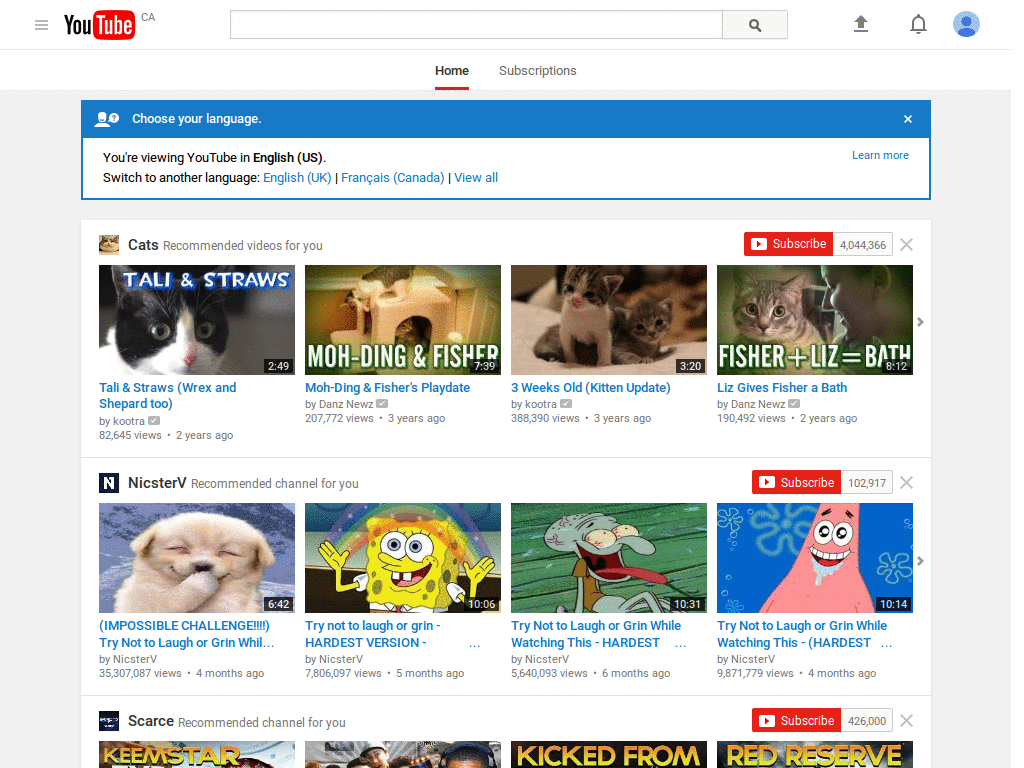The width and height of the screenshot is (1024, 768).
Task: Subscribe to the NicsterV channel
Action: tap(796, 483)
